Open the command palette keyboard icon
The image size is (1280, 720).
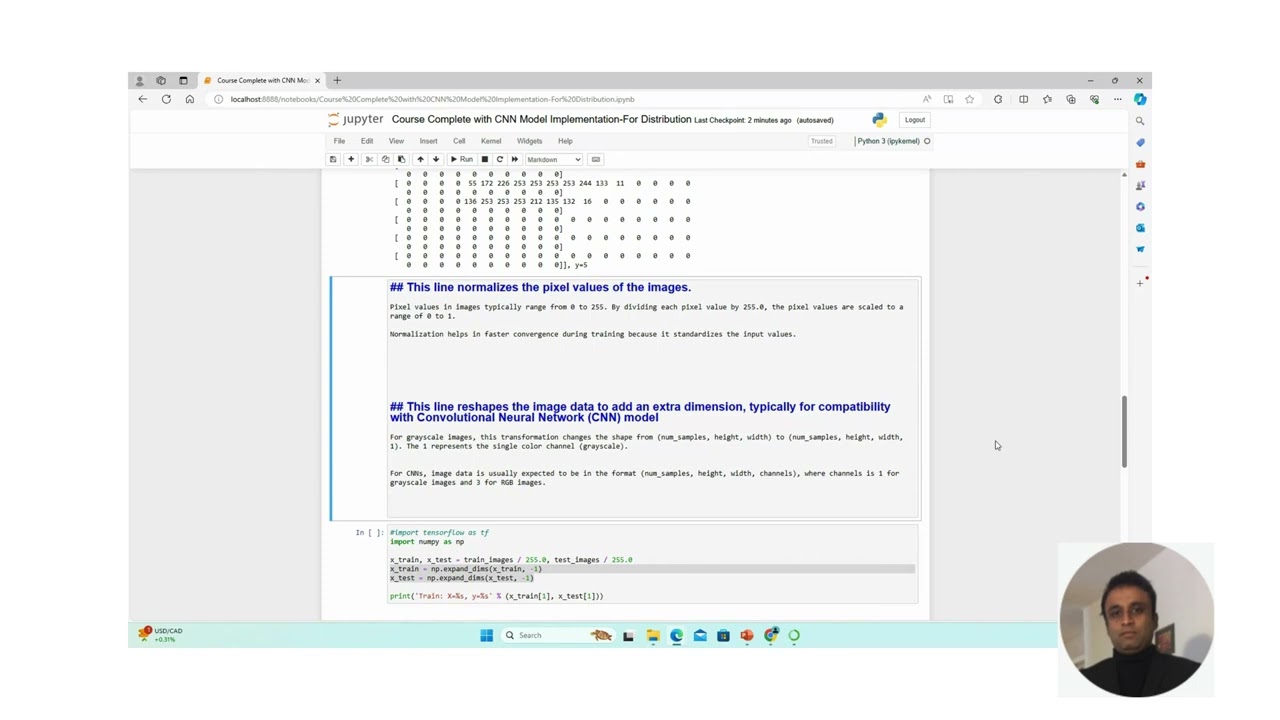(x=596, y=159)
